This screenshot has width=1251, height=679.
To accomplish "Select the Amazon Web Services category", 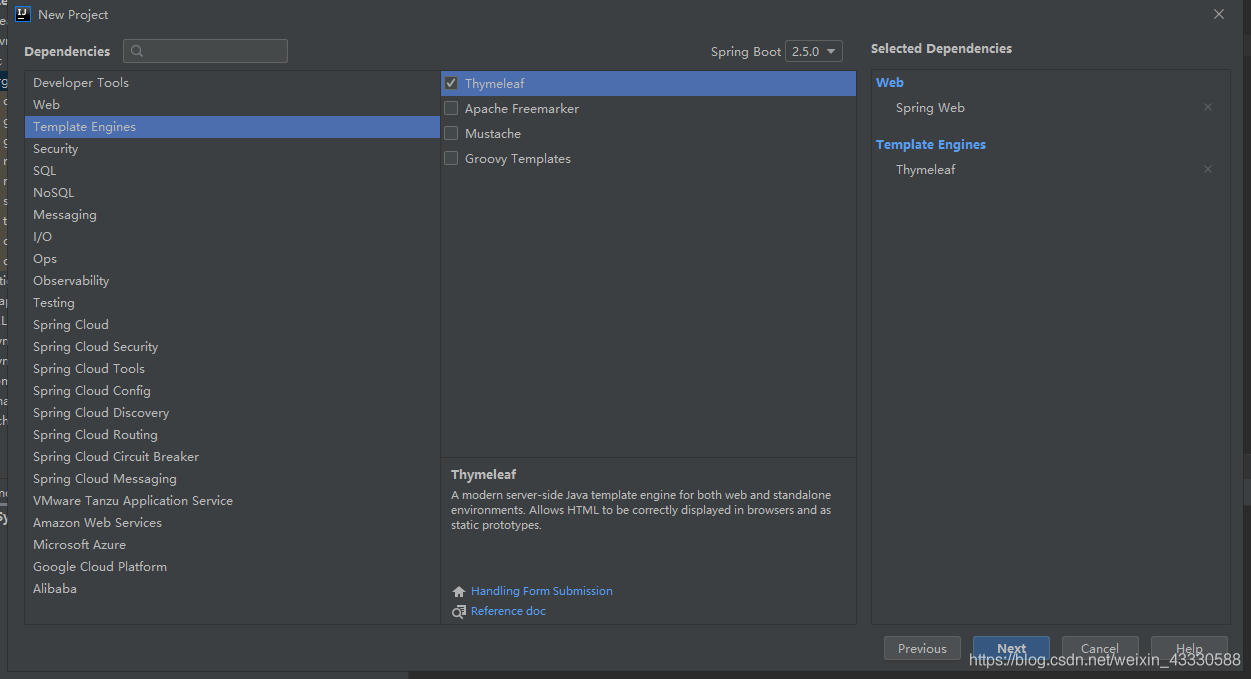I will point(232,523).
